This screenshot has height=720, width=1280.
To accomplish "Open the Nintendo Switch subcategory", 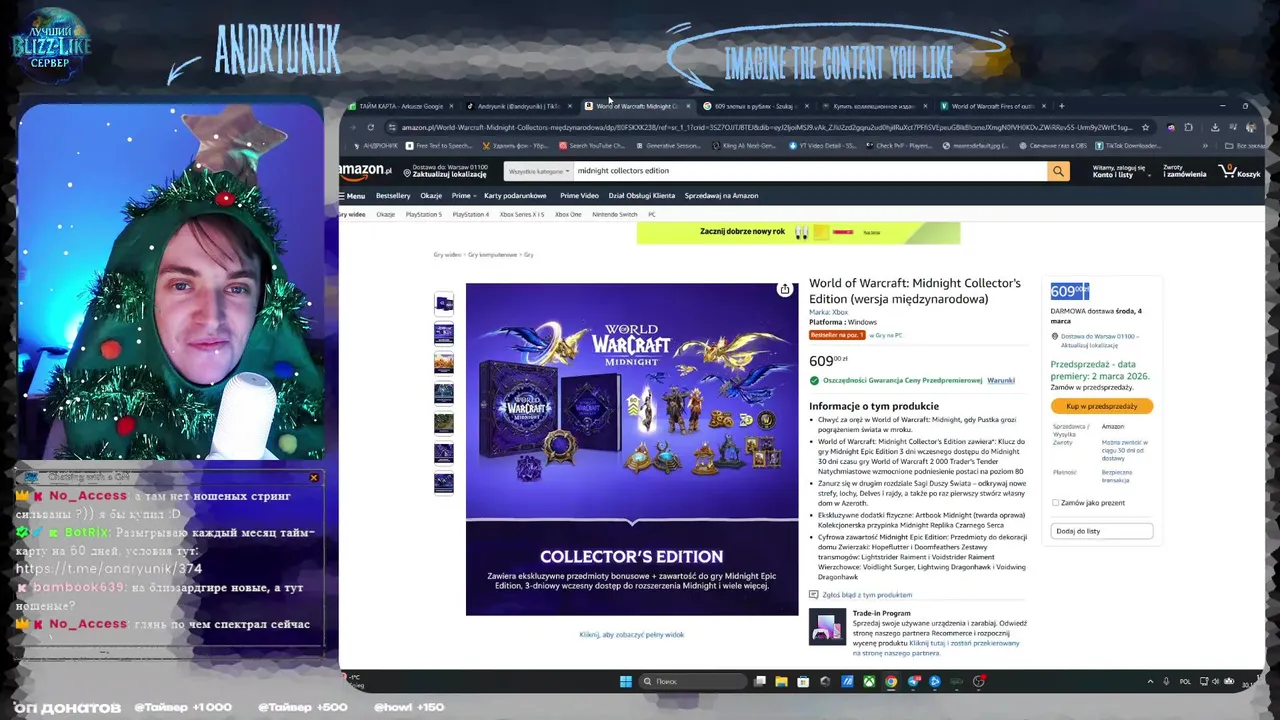I will coord(614,214).
